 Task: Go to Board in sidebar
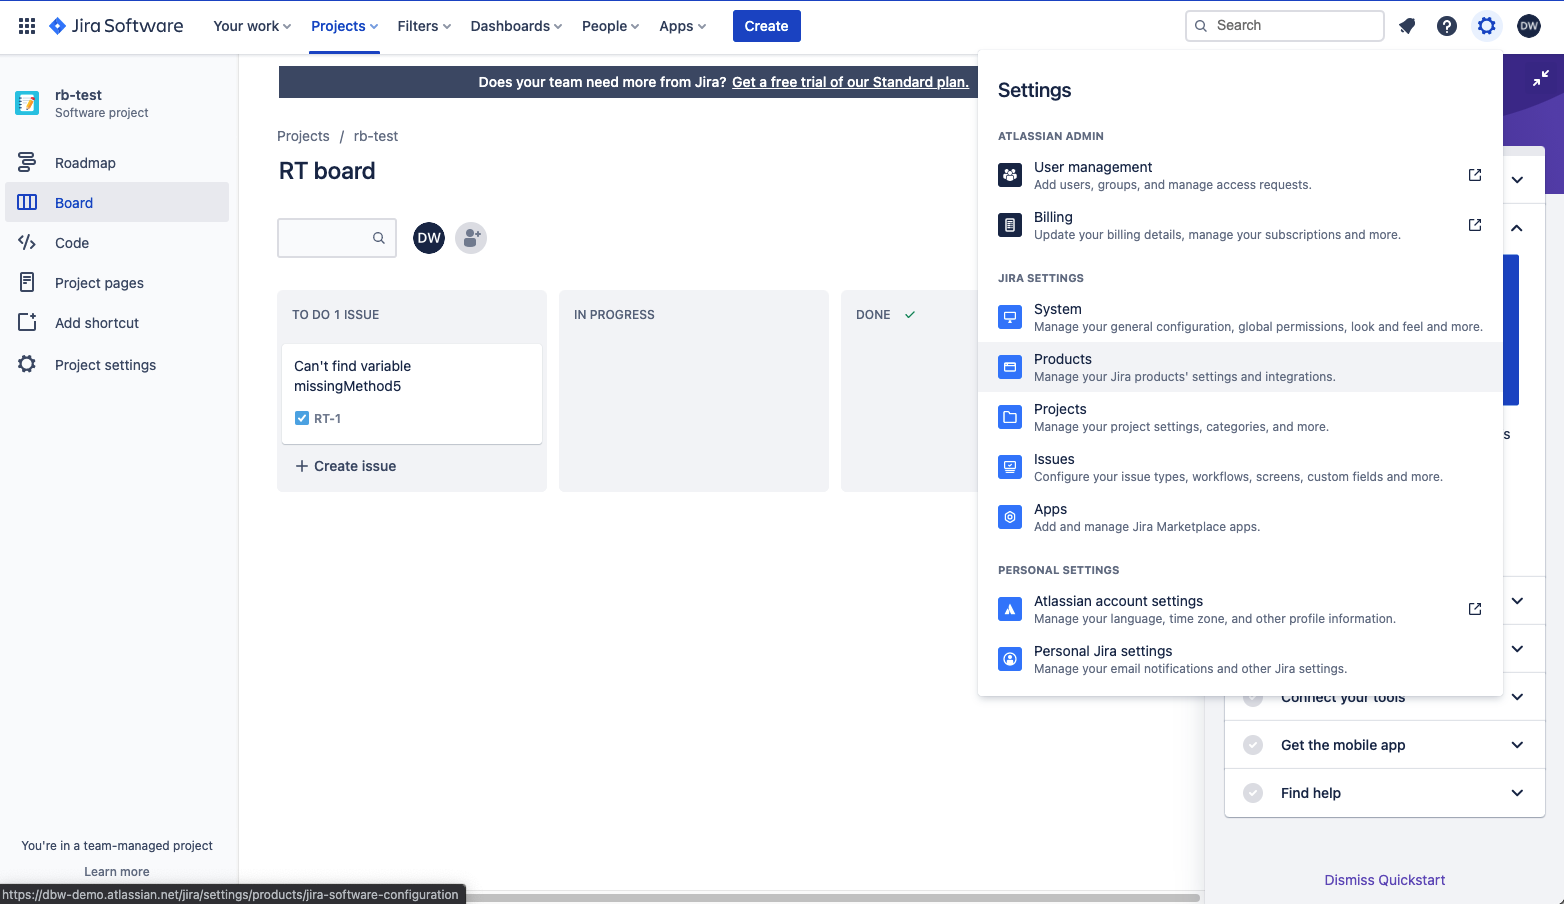pos(117,202)
